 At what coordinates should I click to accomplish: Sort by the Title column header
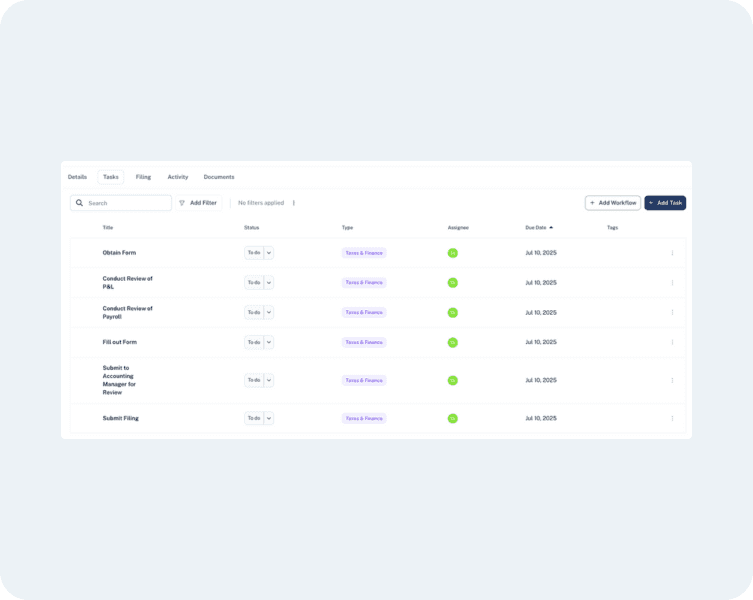tap(108, 228)
